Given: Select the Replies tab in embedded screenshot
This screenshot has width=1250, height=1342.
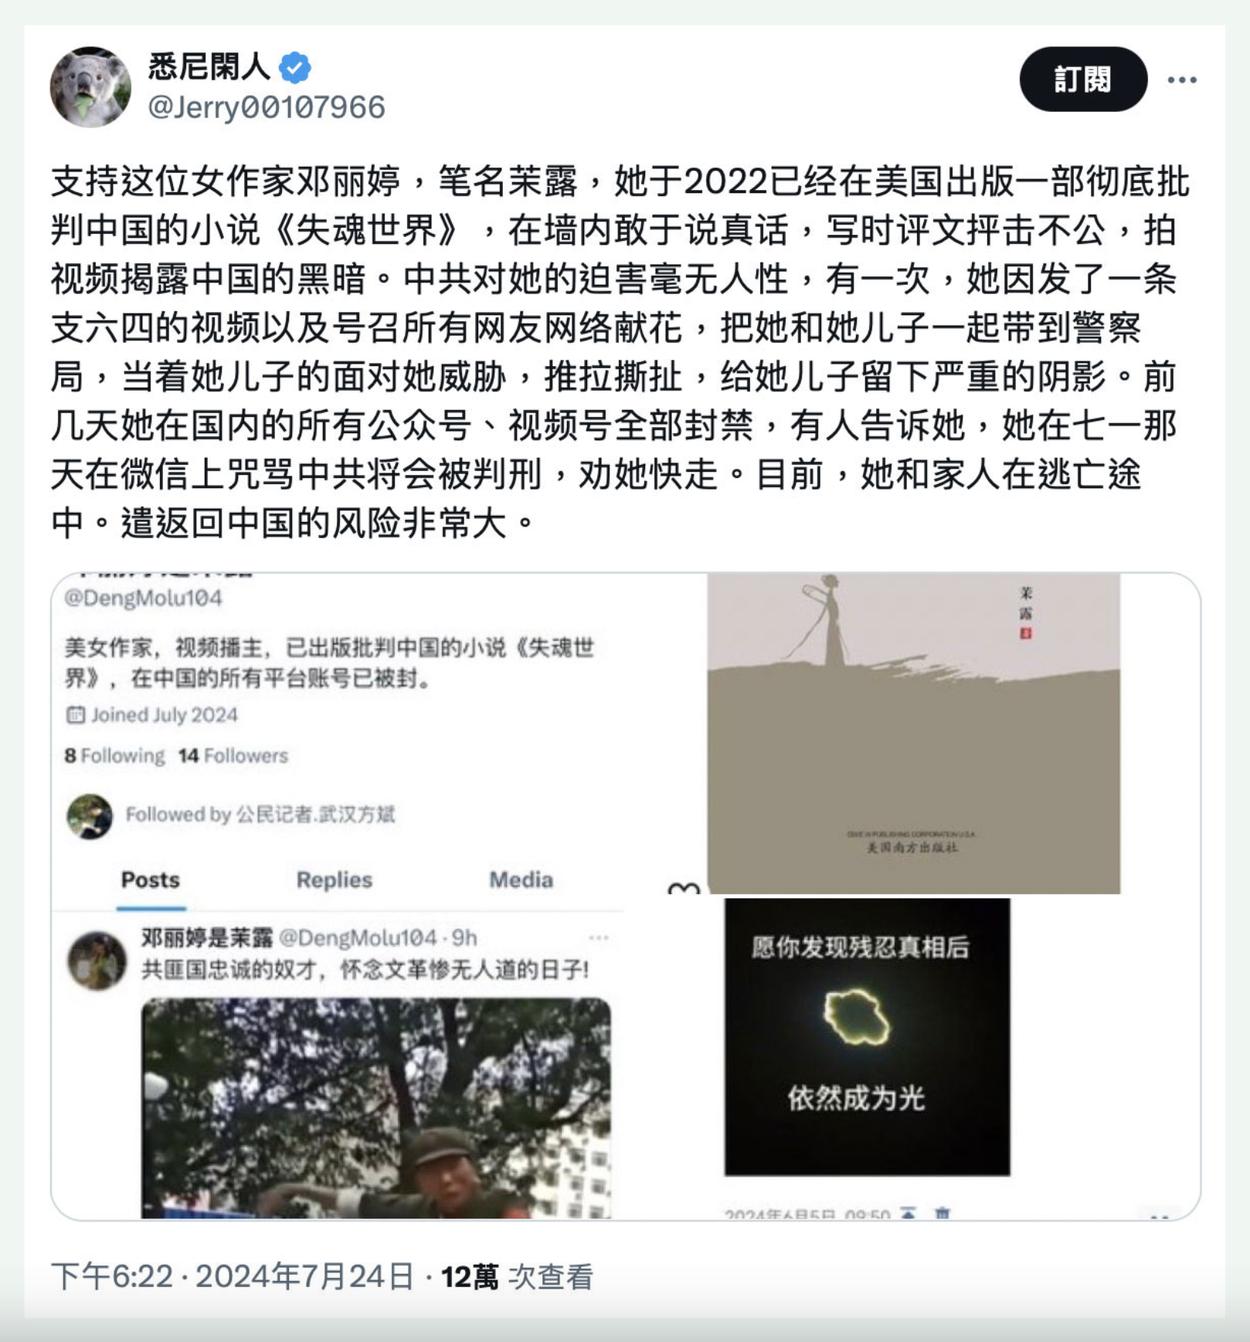Looking at the screenshot, I should [x=334, y=880].
